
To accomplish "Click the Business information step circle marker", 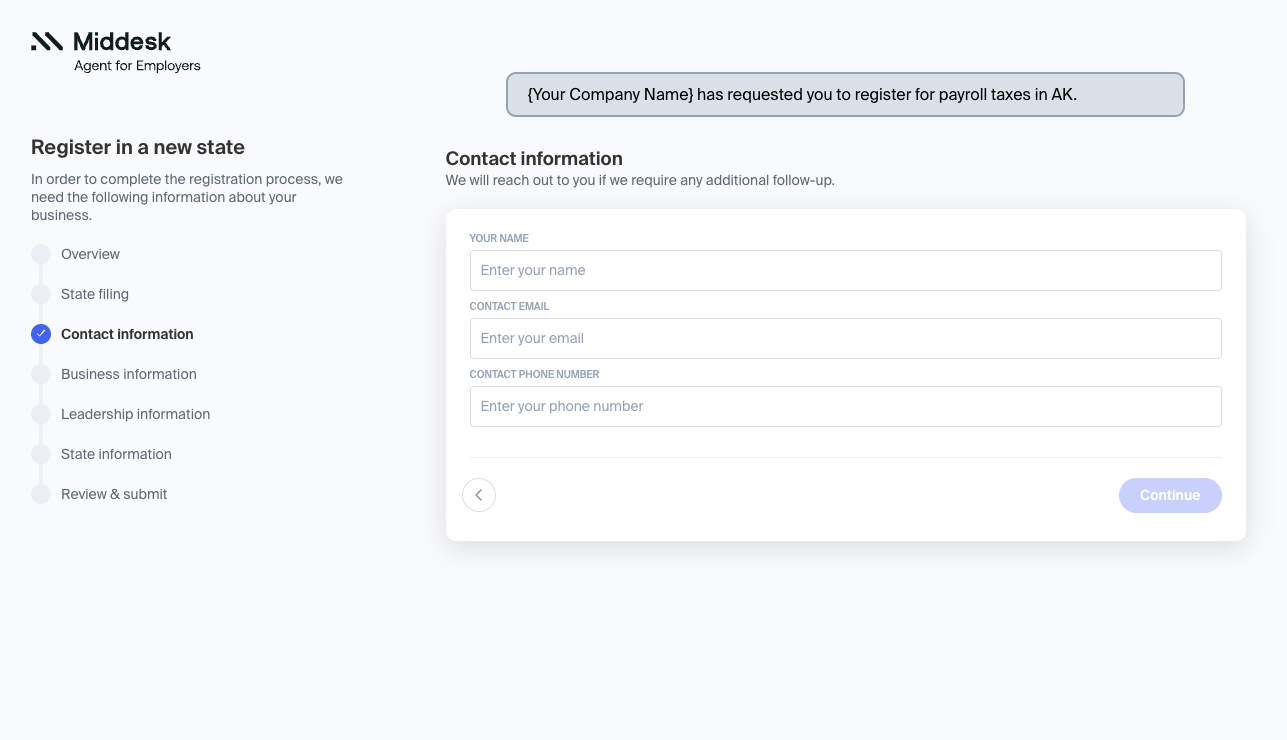I will (41, 374).
